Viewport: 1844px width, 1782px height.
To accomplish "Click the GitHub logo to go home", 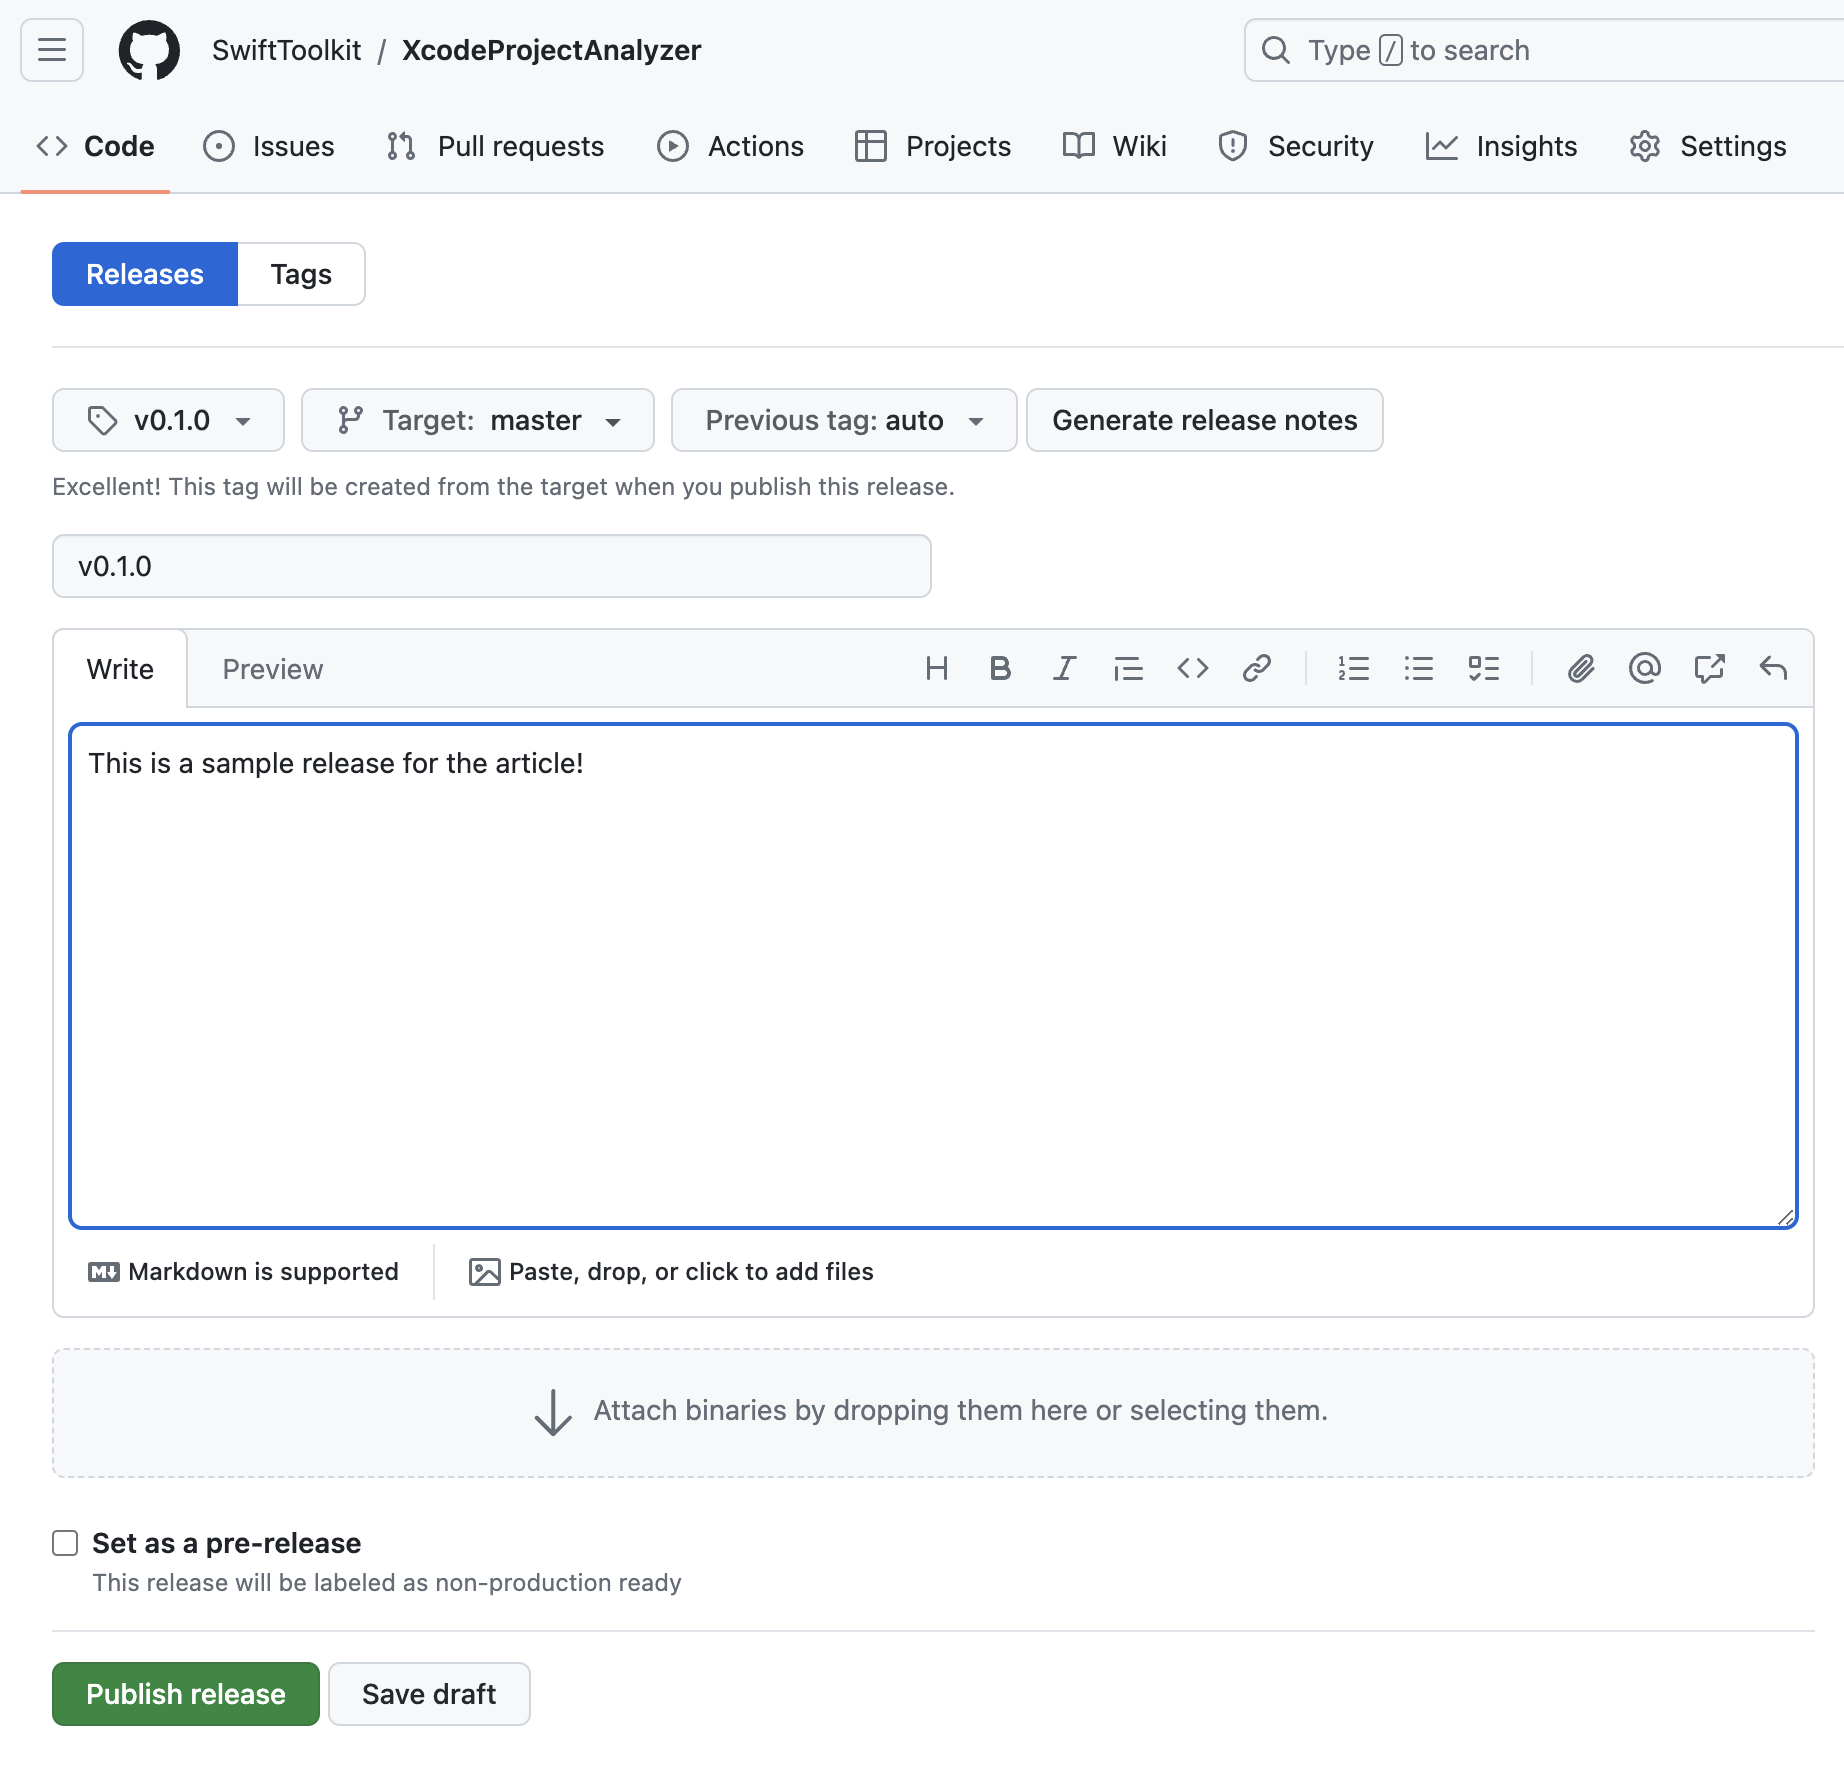I will click(149, 50).
